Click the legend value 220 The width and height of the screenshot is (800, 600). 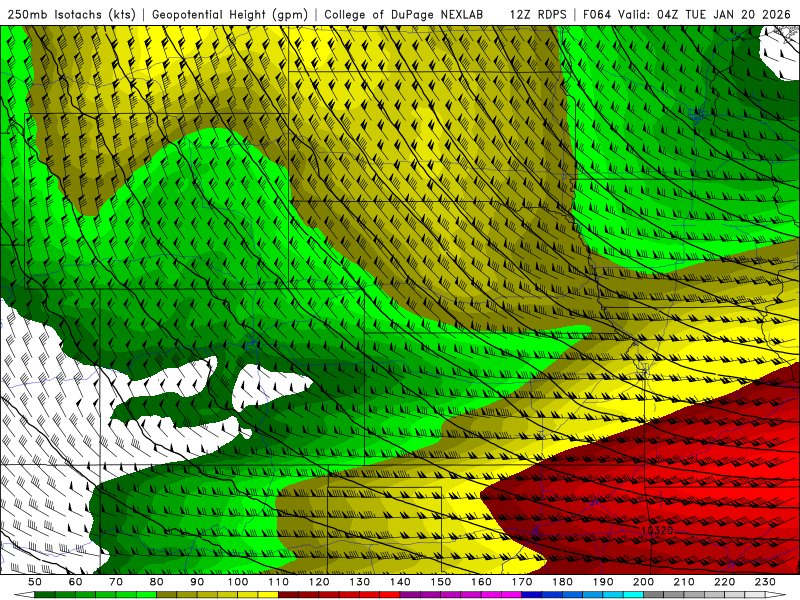click(724, 582)
